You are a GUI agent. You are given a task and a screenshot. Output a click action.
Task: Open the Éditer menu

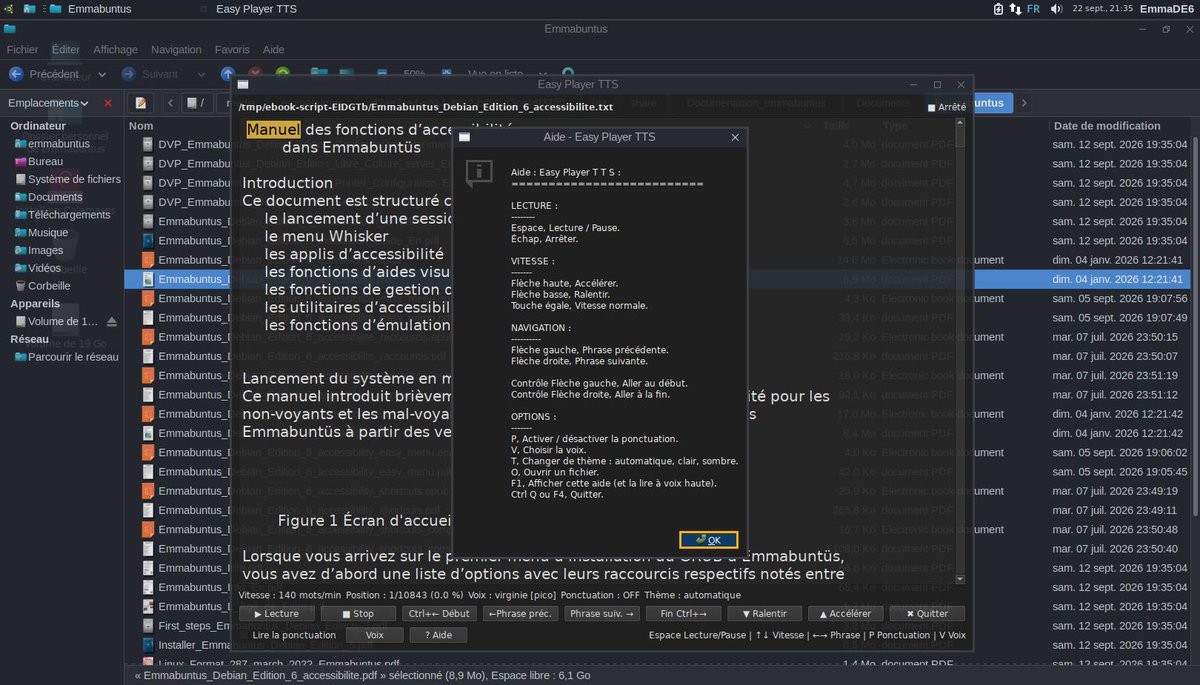pyautogui.click(x=66, y=49)
